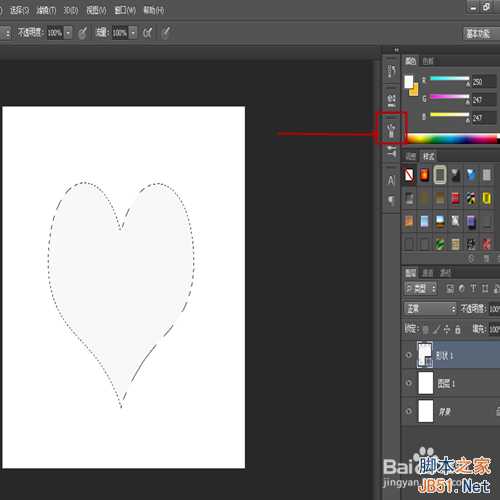Click the Essentials workspace button
Image resolution: width=500 pixels, height=500 pixels.
(x=478, y=34)
